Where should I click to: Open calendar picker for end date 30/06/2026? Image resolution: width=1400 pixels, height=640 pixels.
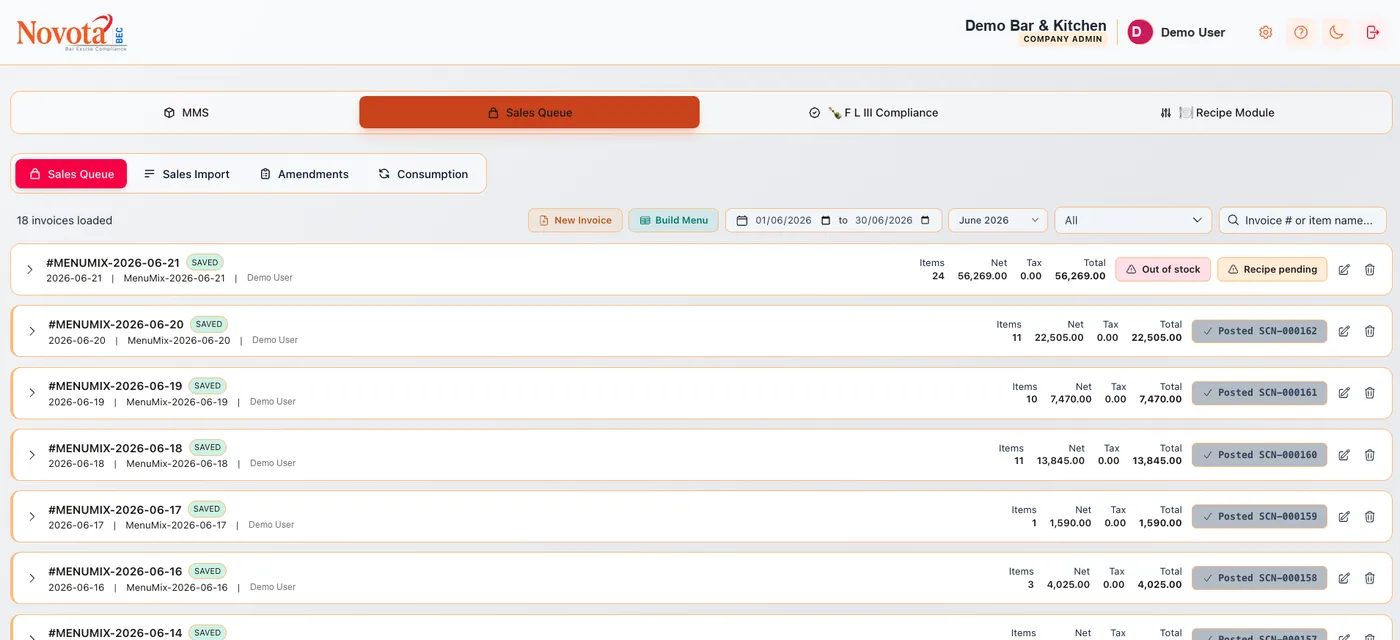click(925, 220)
